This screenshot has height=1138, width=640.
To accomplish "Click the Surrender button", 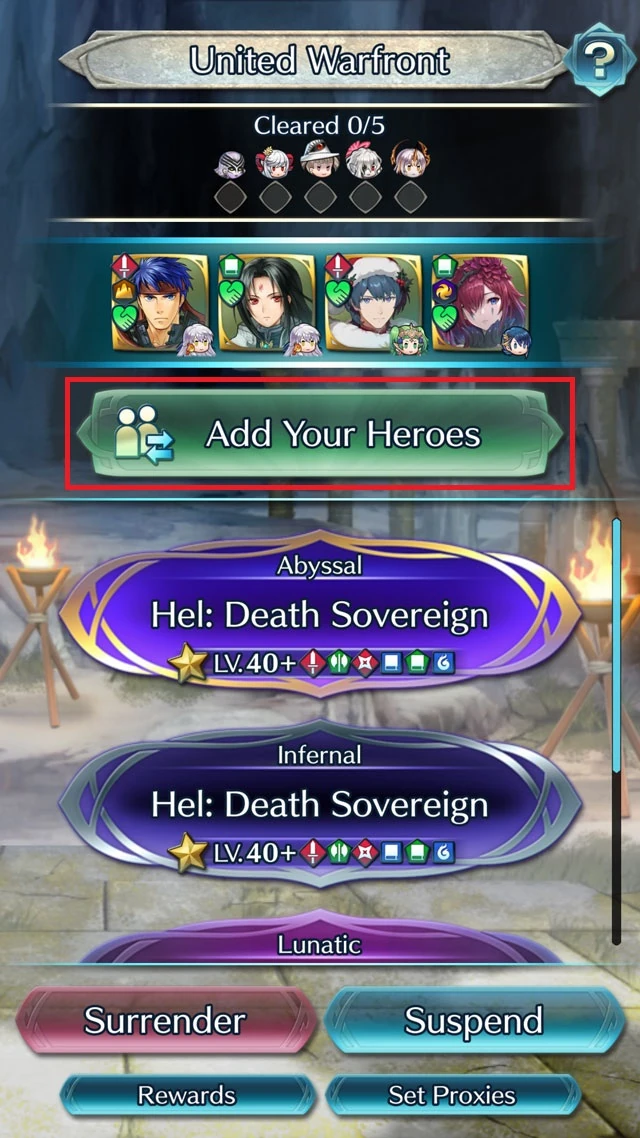I will [x=165, y=1020].
